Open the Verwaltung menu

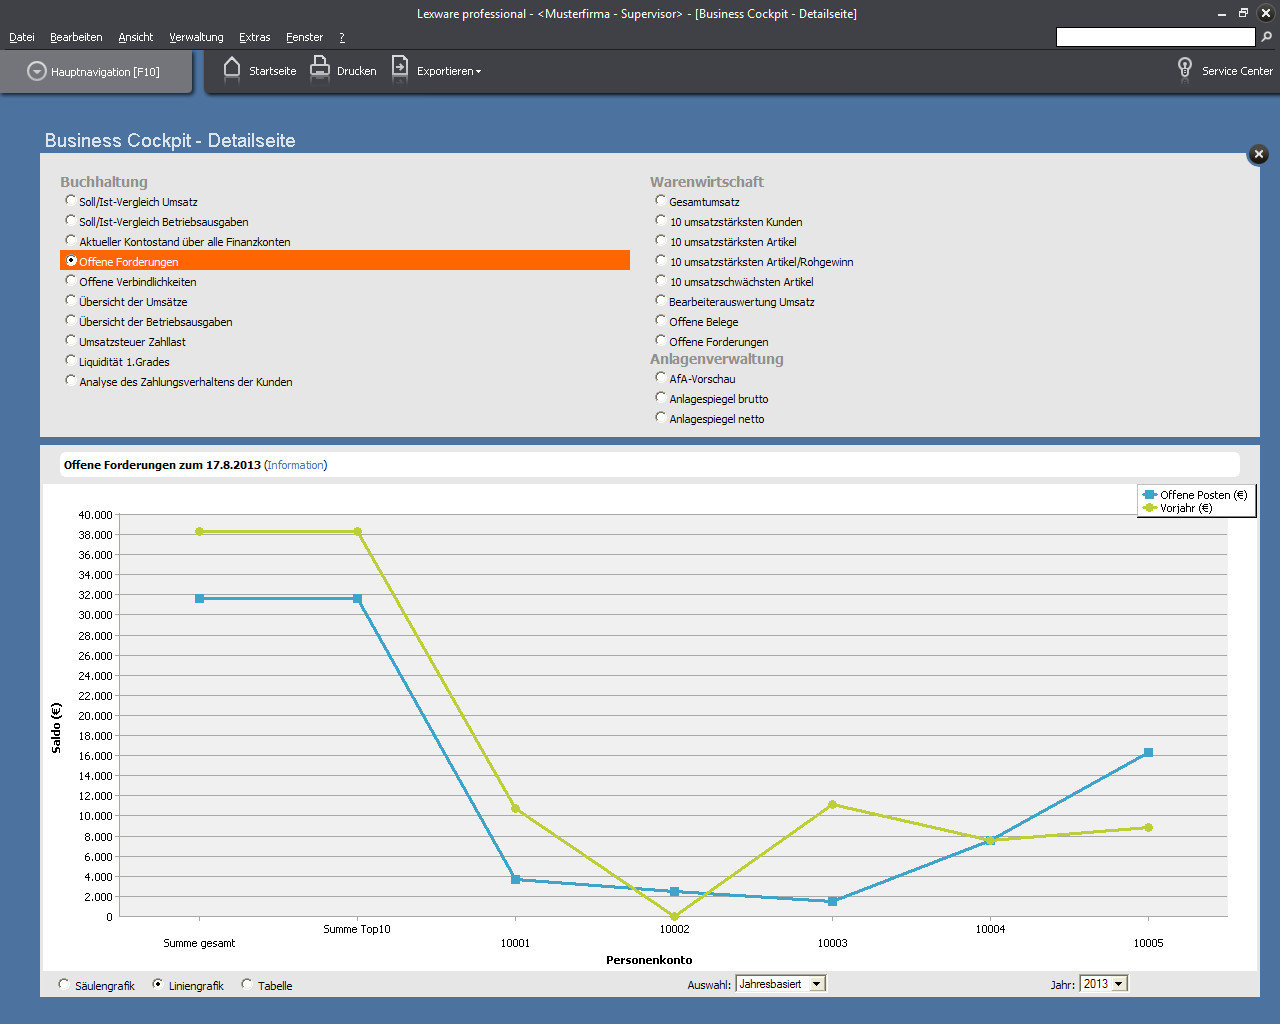point(196,37)
